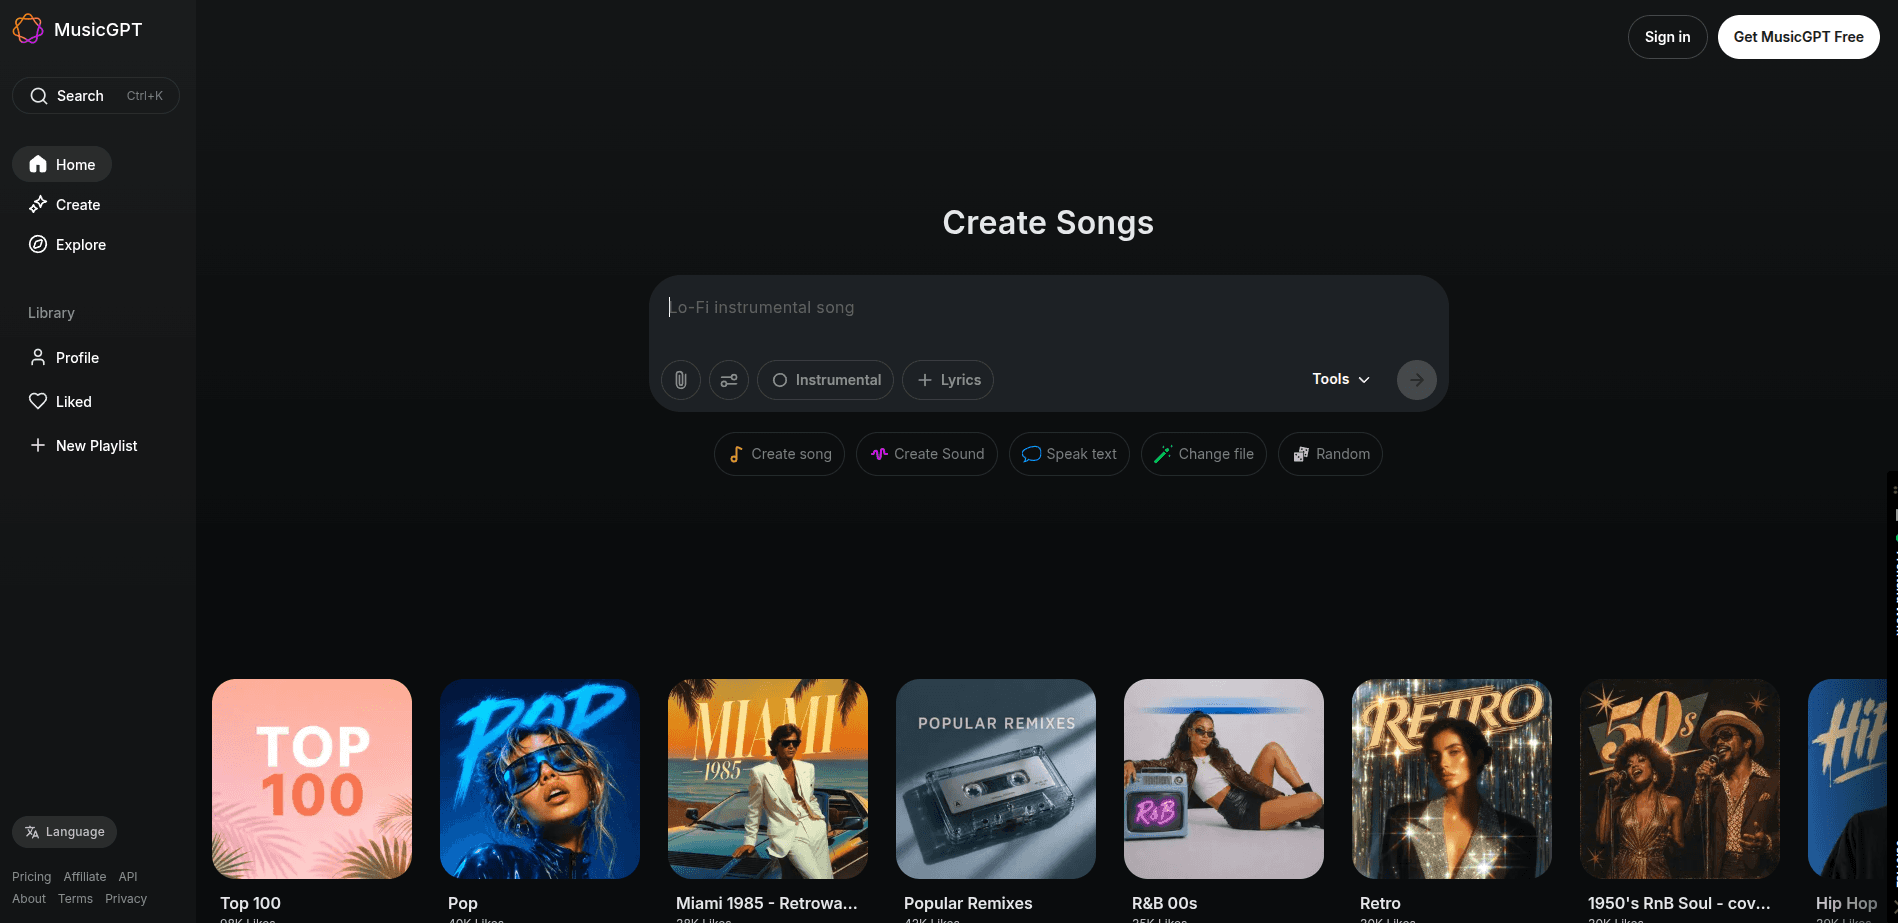The height and width of the screenshot is (923, 1898).
Task: Select the Speak text chip
Action: pyautogui.click(x=1069, y=454)
